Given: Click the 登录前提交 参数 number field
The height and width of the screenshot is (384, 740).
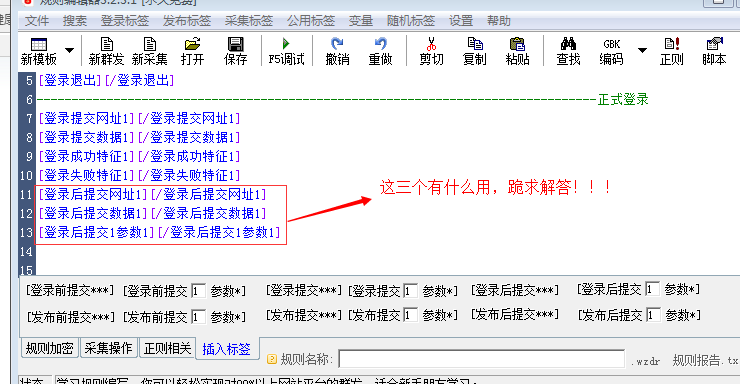Looking at the screenshot, I should point(198,291).
